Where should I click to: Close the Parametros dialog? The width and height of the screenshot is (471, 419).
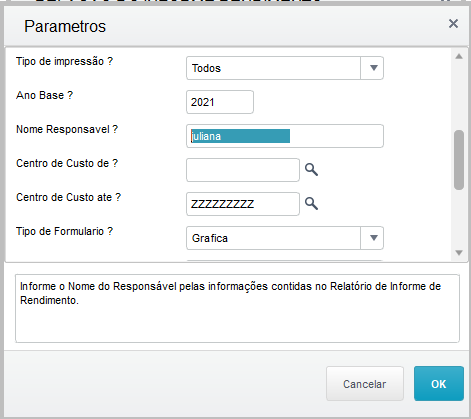pos(453,24)
